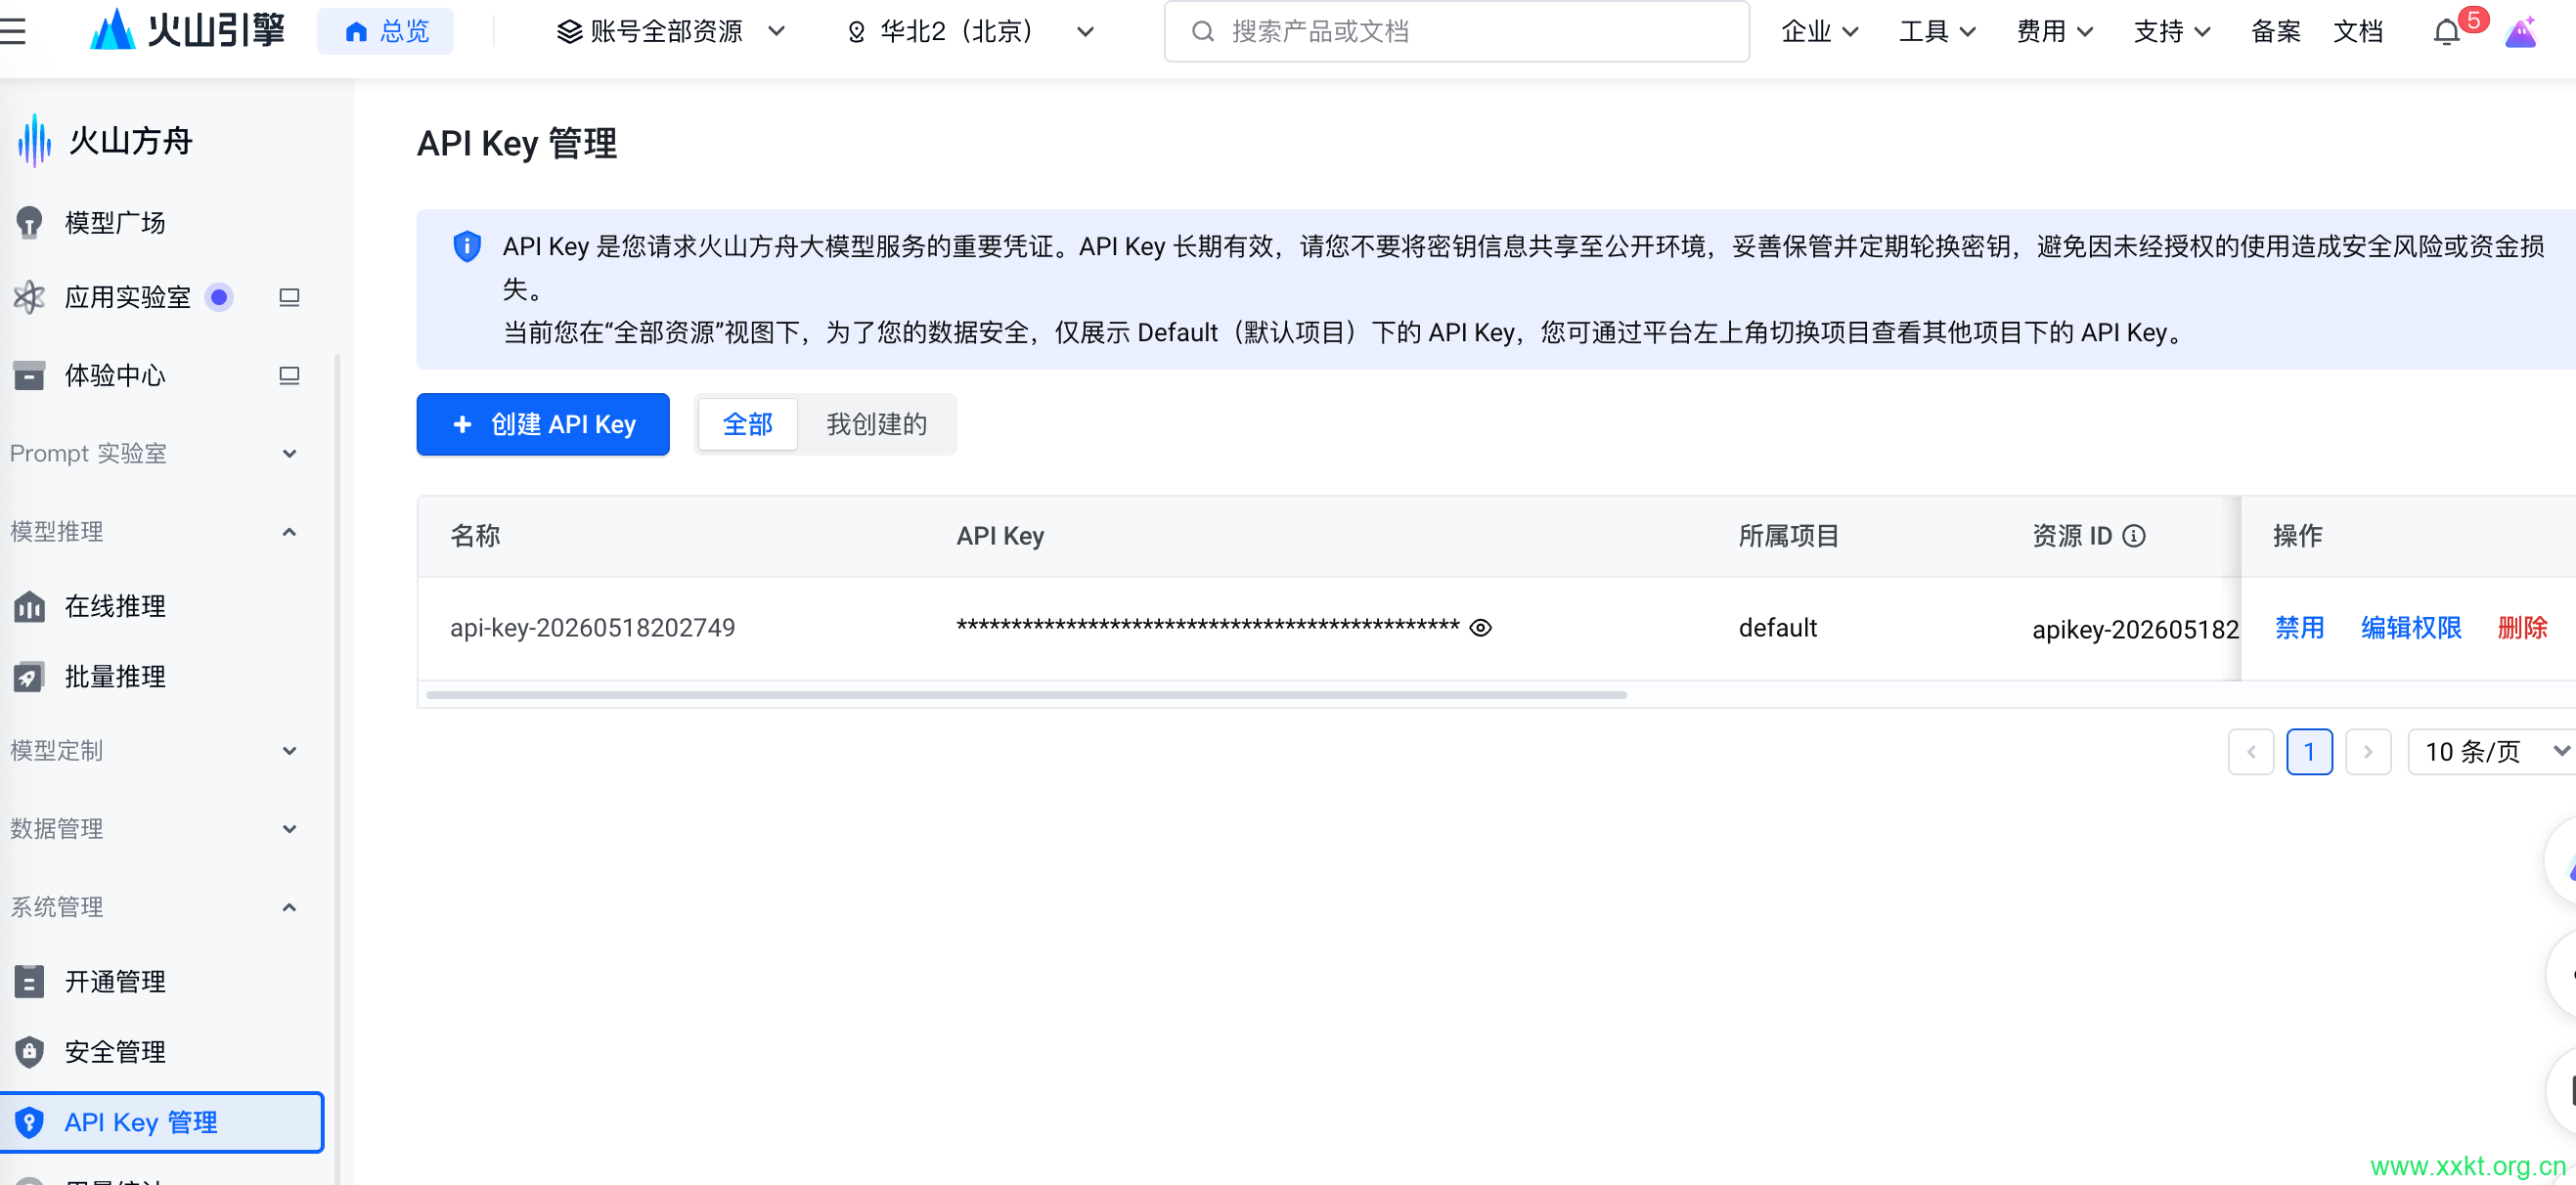Click the 资源 ID info icon
The height and width of the screenshot is (1185, 2576).
point(2134,536)
